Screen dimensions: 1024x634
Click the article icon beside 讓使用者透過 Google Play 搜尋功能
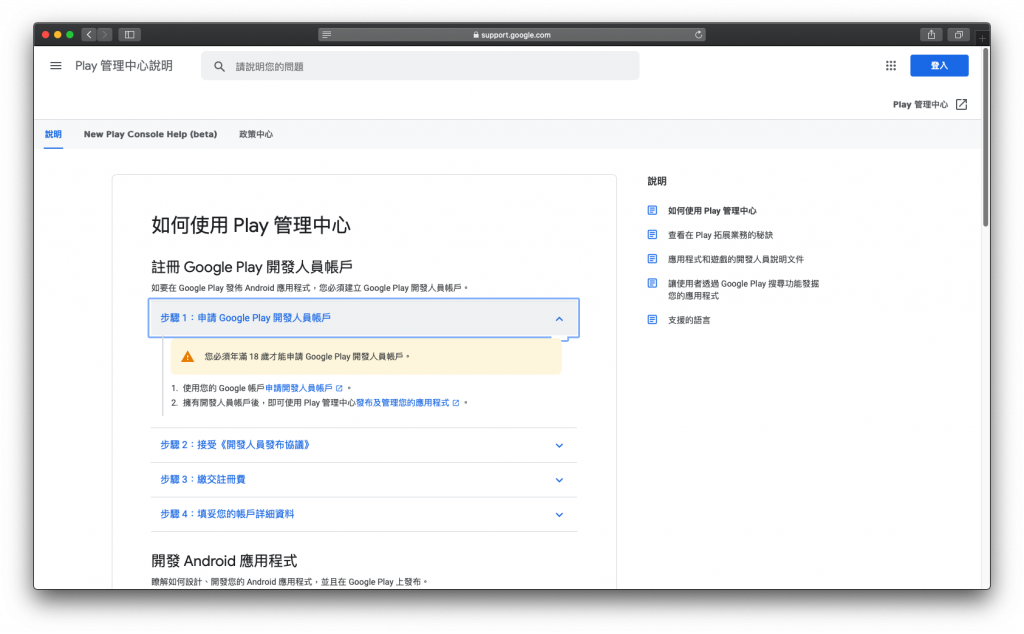coord(652,283)
